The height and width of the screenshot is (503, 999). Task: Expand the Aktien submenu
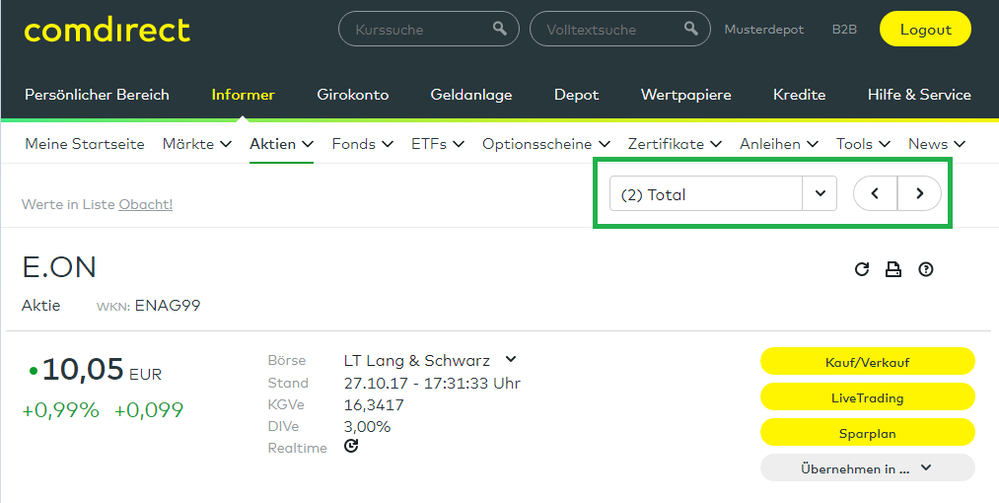(281, 144)
